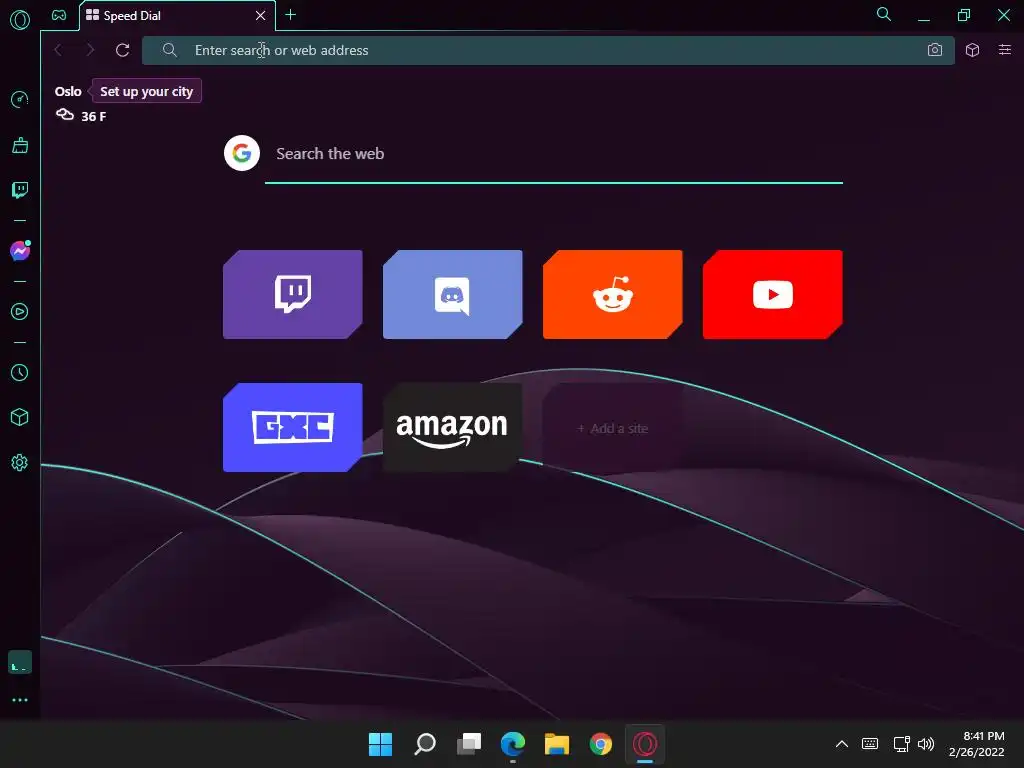1024x768 pixels.
Task: Click the 36 F weather reading
Action: click(93, 116)
